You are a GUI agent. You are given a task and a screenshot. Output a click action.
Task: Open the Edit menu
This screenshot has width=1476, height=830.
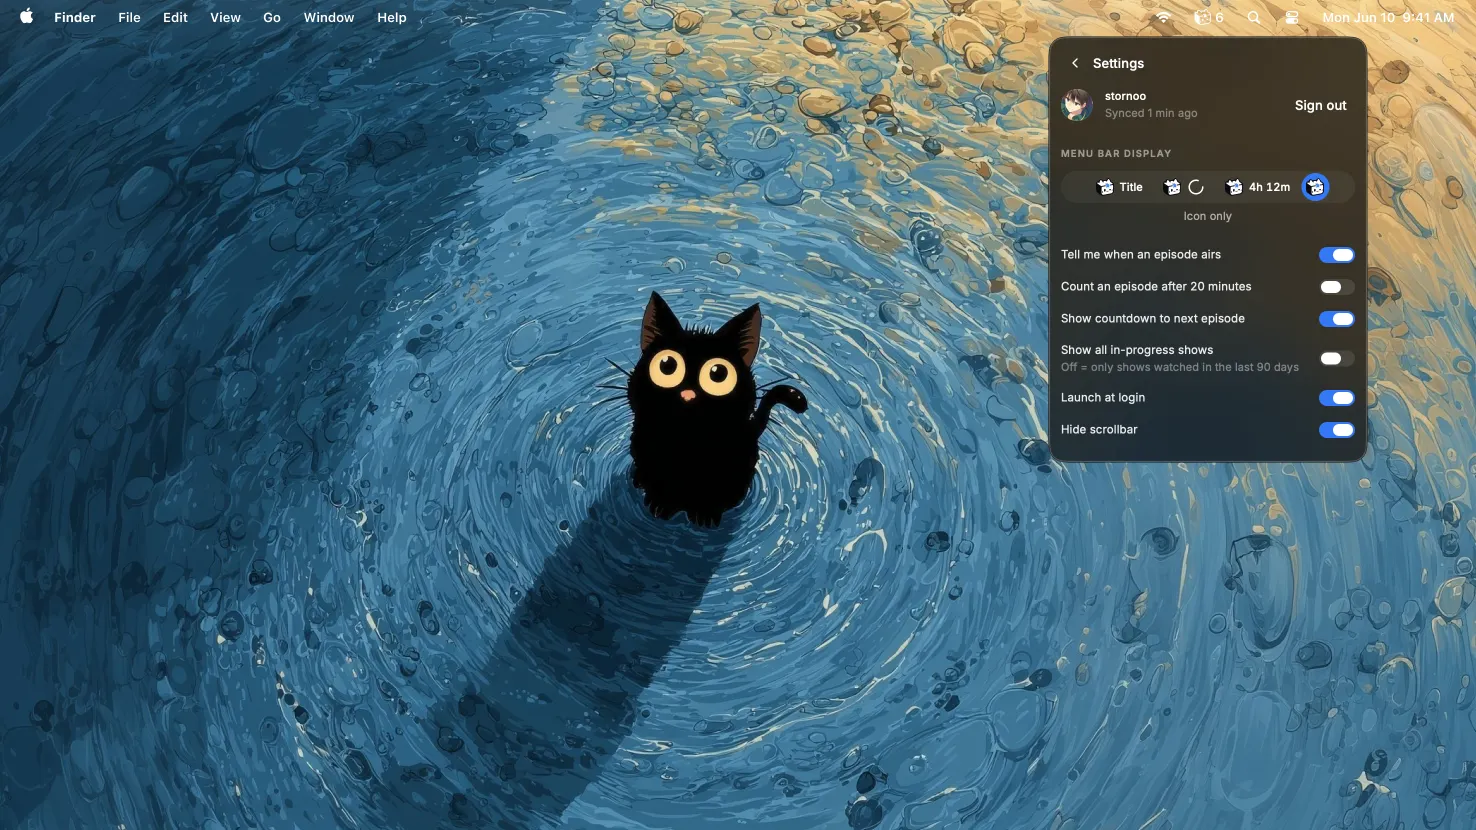pos(175,18)
